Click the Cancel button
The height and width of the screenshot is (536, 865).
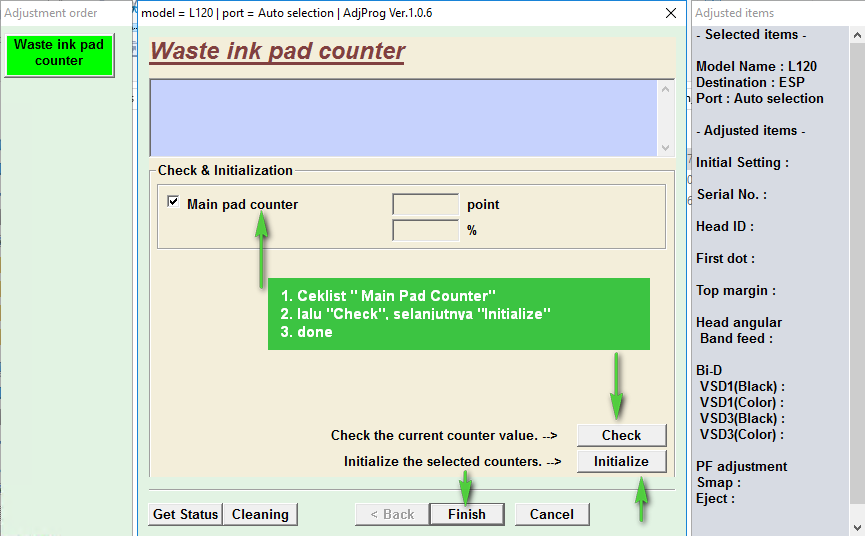[552, 514]
